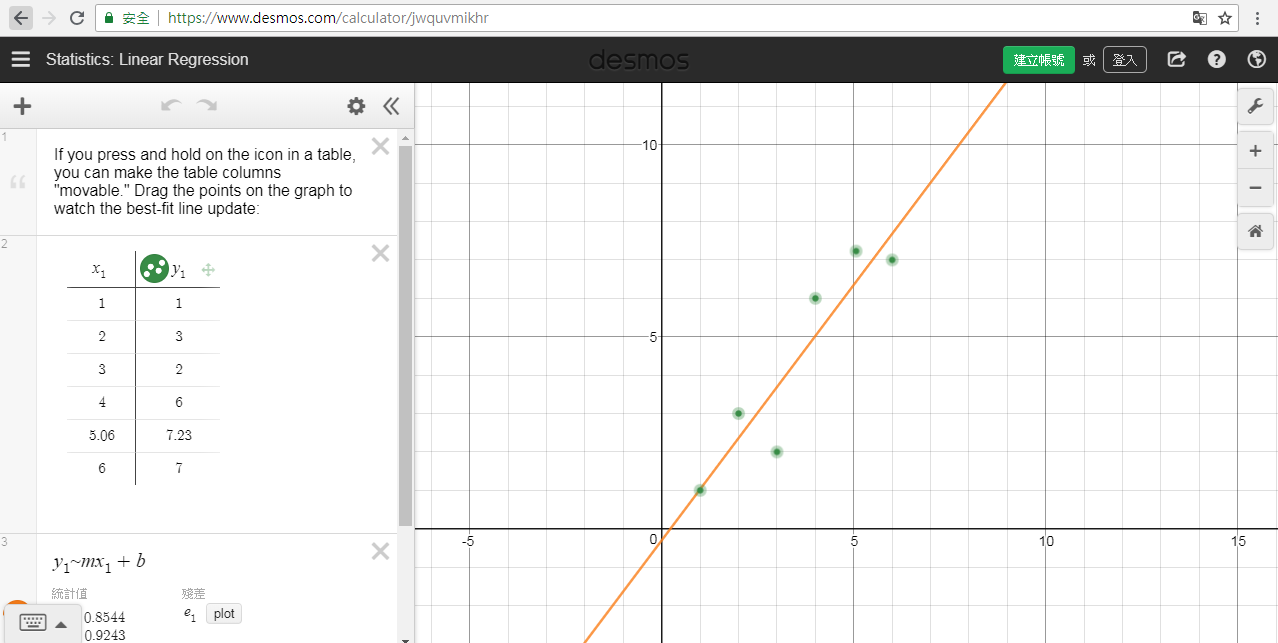Open the help menu

1217,60
